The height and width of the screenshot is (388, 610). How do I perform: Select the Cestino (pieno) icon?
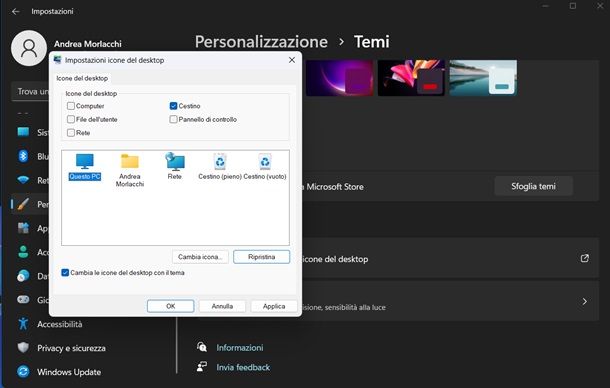coord(220,167)
